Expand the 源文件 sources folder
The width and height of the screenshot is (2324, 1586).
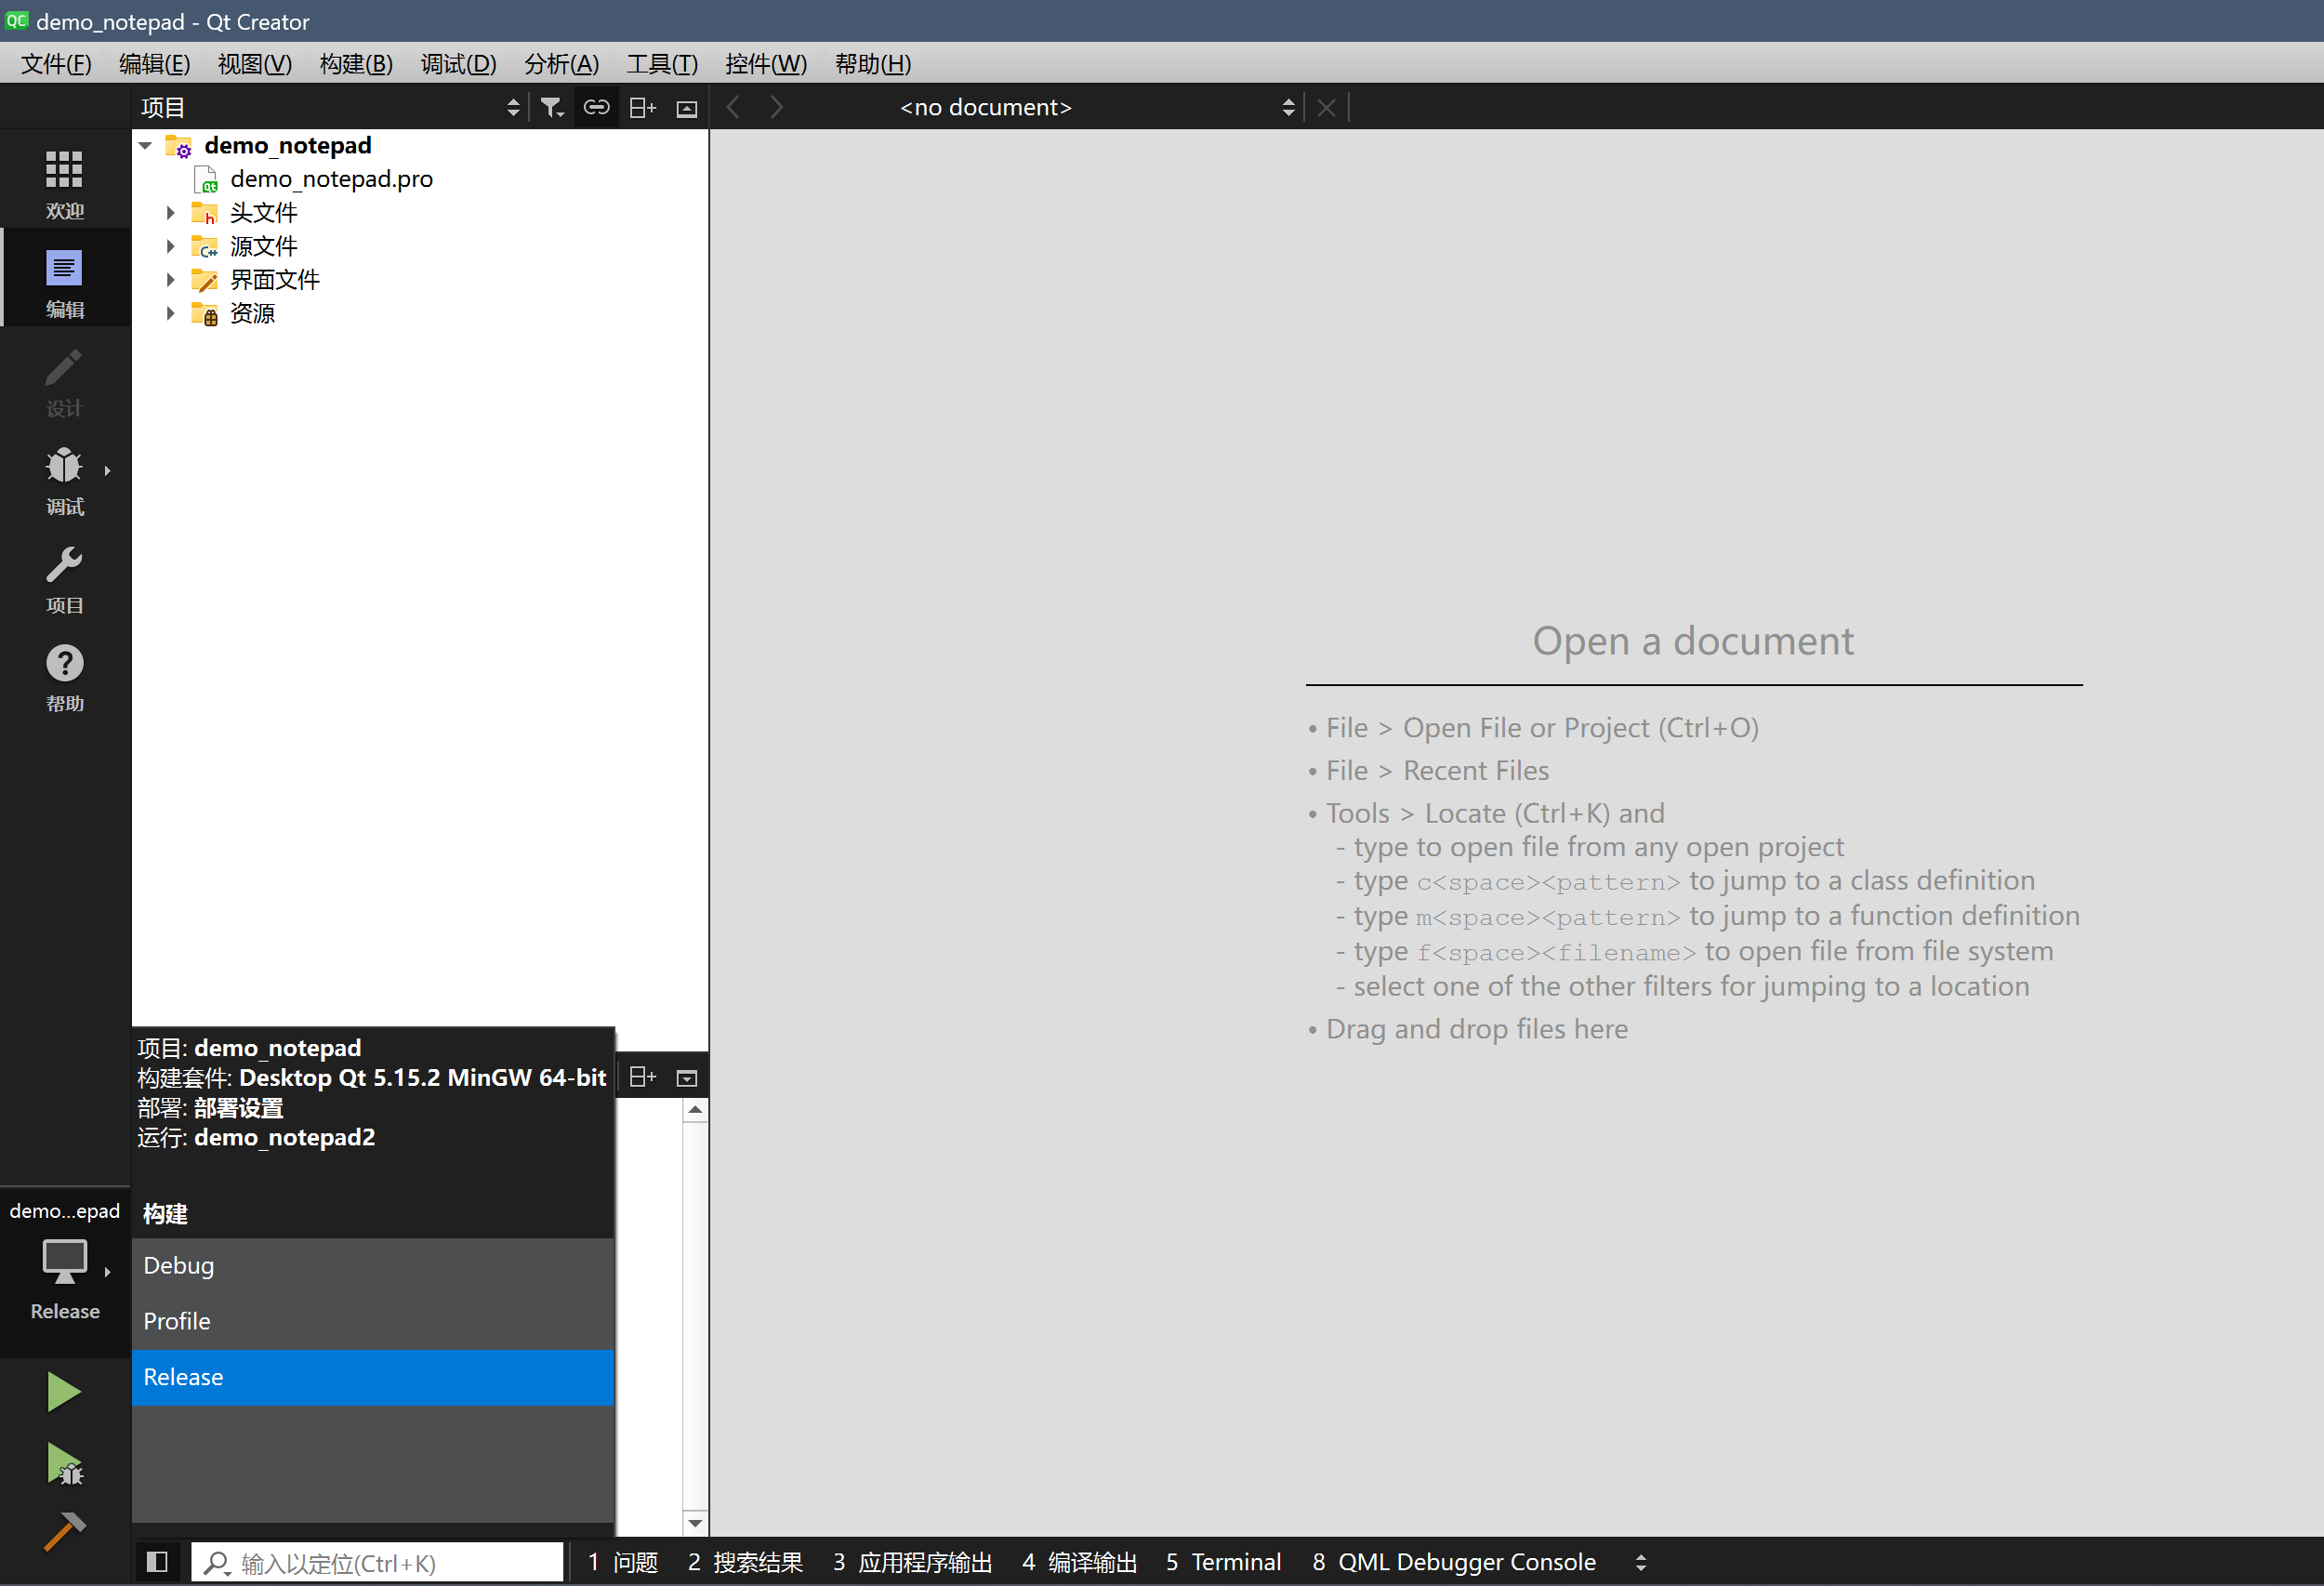[x=170, y=246]
